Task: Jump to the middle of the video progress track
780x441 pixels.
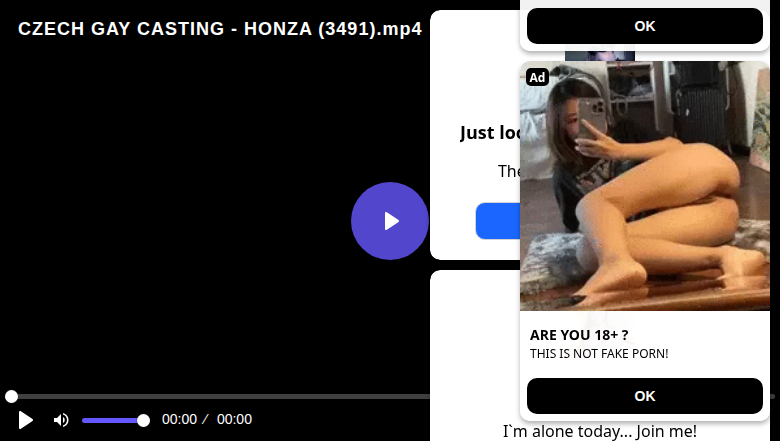Action: 390,397
